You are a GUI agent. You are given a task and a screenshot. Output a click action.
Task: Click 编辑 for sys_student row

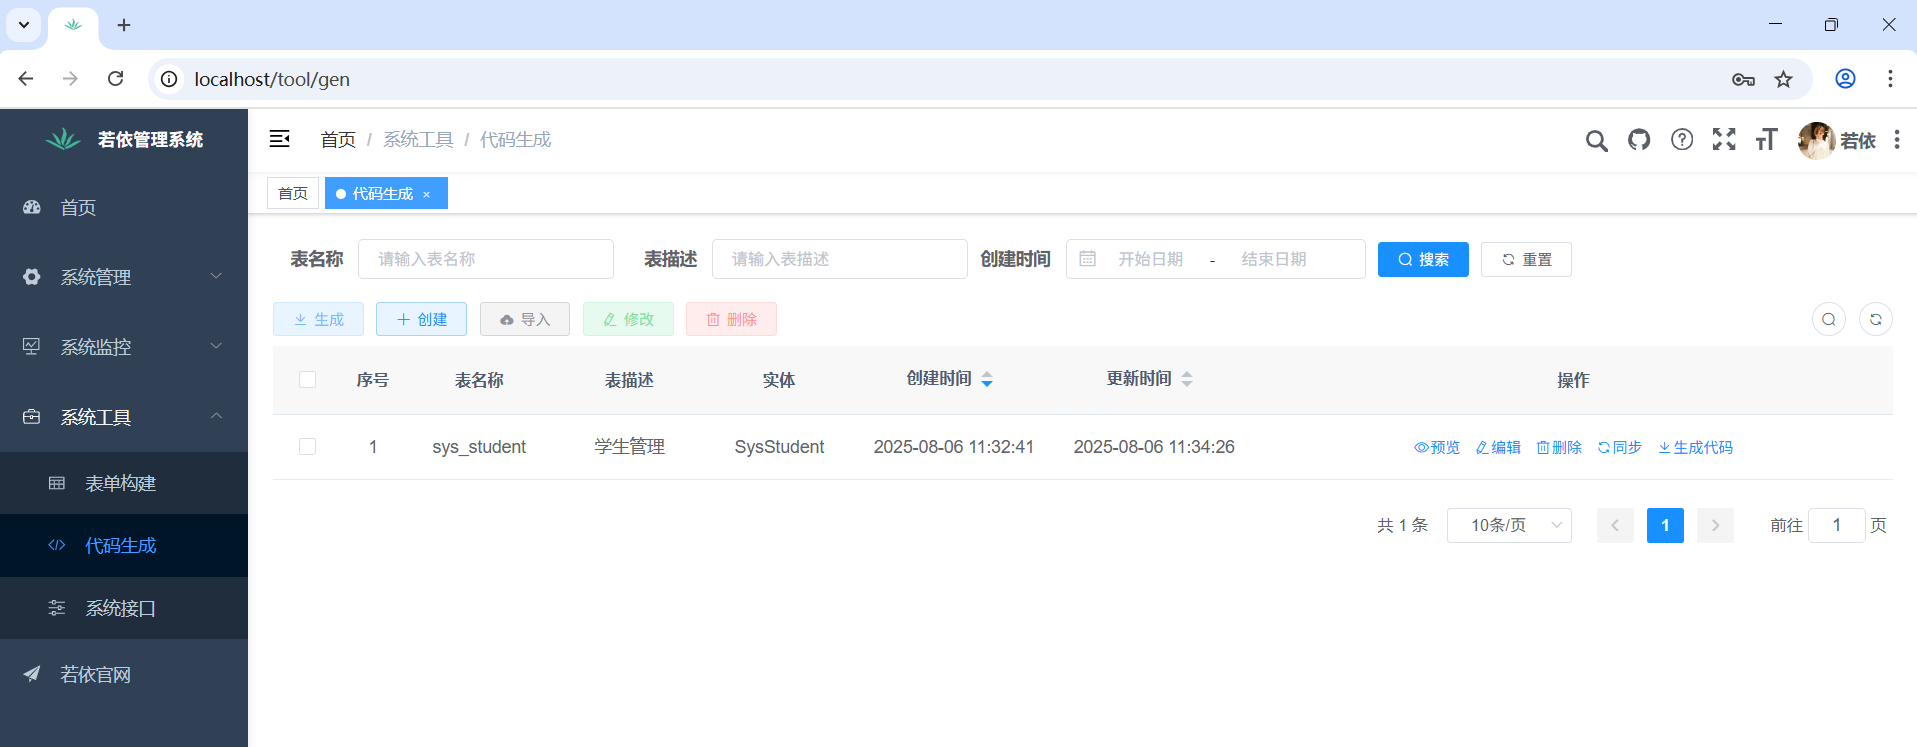pos(1498,447)
